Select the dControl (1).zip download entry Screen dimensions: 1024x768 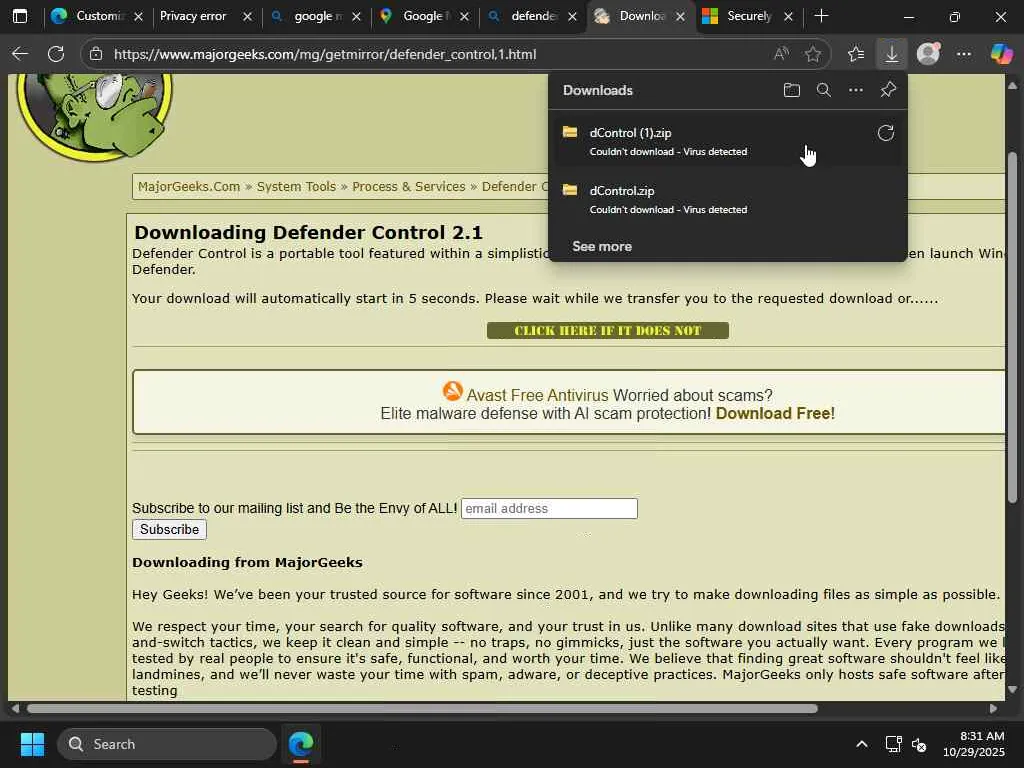(728, 141)
